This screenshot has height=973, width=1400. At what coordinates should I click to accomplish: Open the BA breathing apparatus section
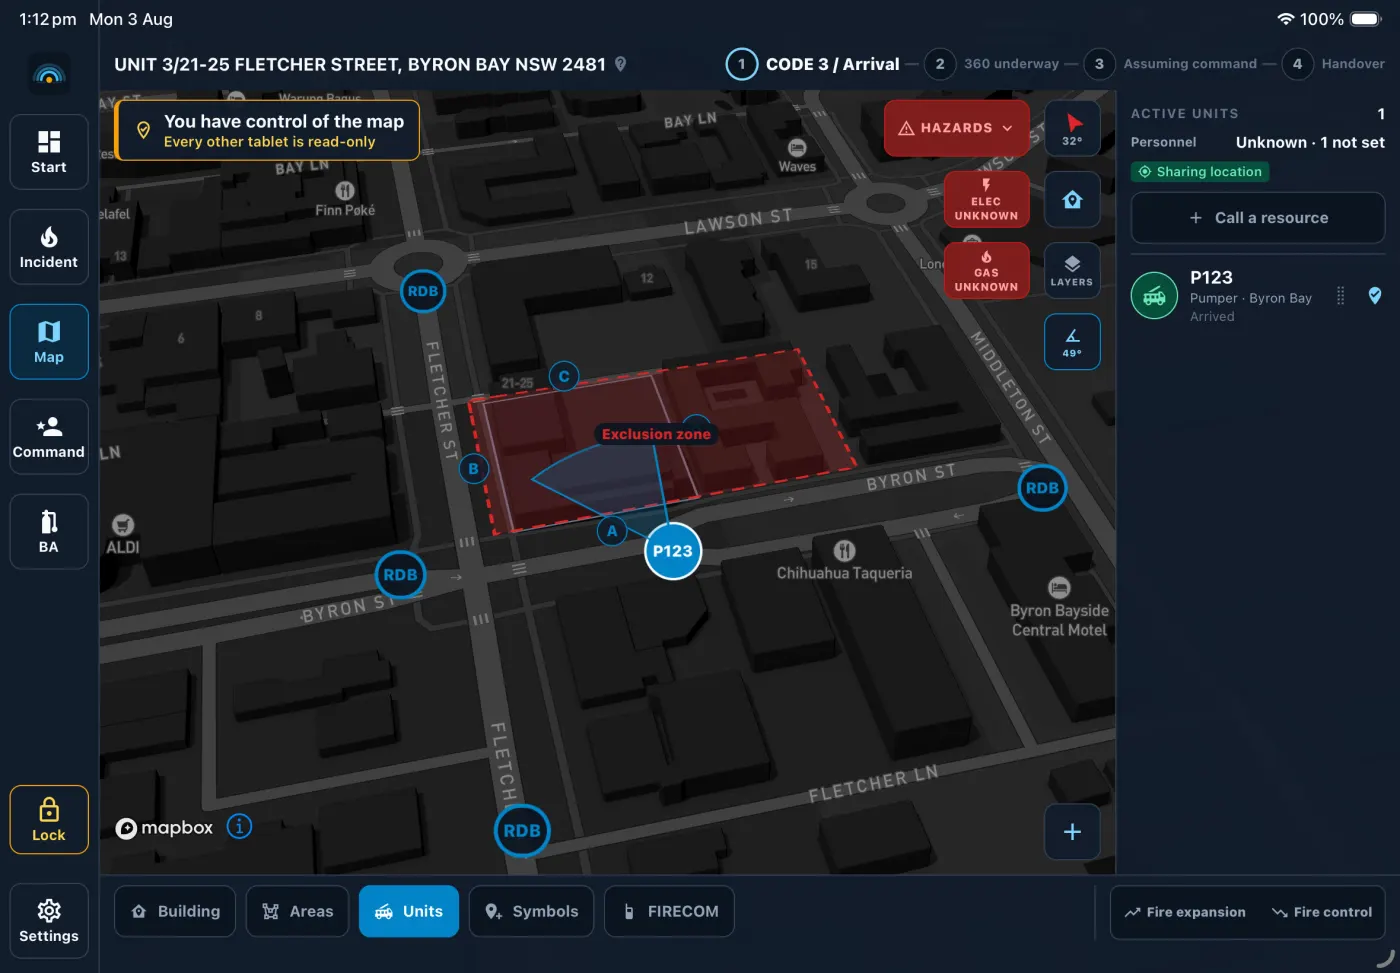(x=49, y=532)
